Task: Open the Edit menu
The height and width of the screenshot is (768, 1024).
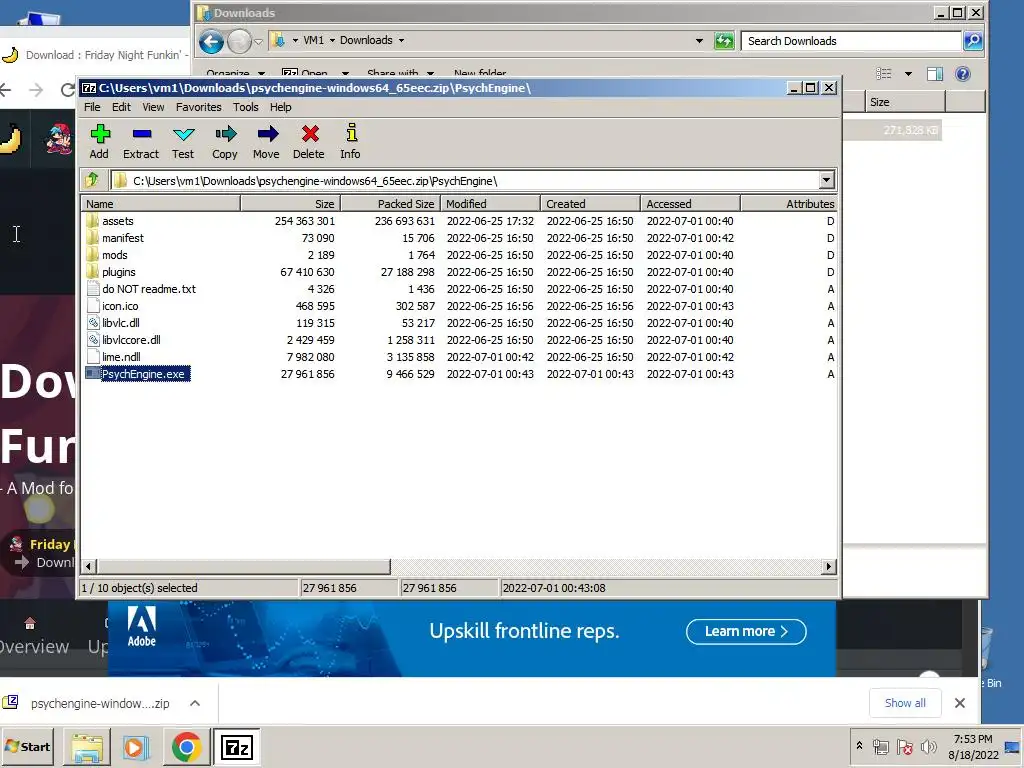Action: point(121,107)
